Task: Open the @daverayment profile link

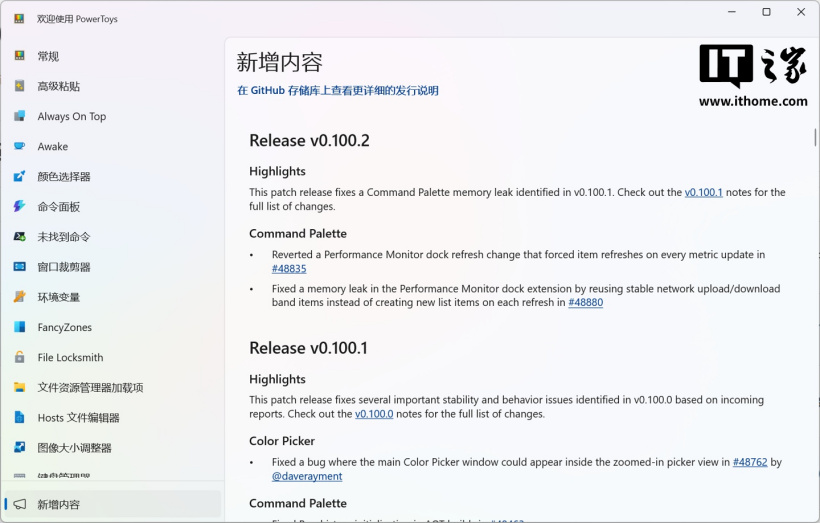Action: coord(307,476)
